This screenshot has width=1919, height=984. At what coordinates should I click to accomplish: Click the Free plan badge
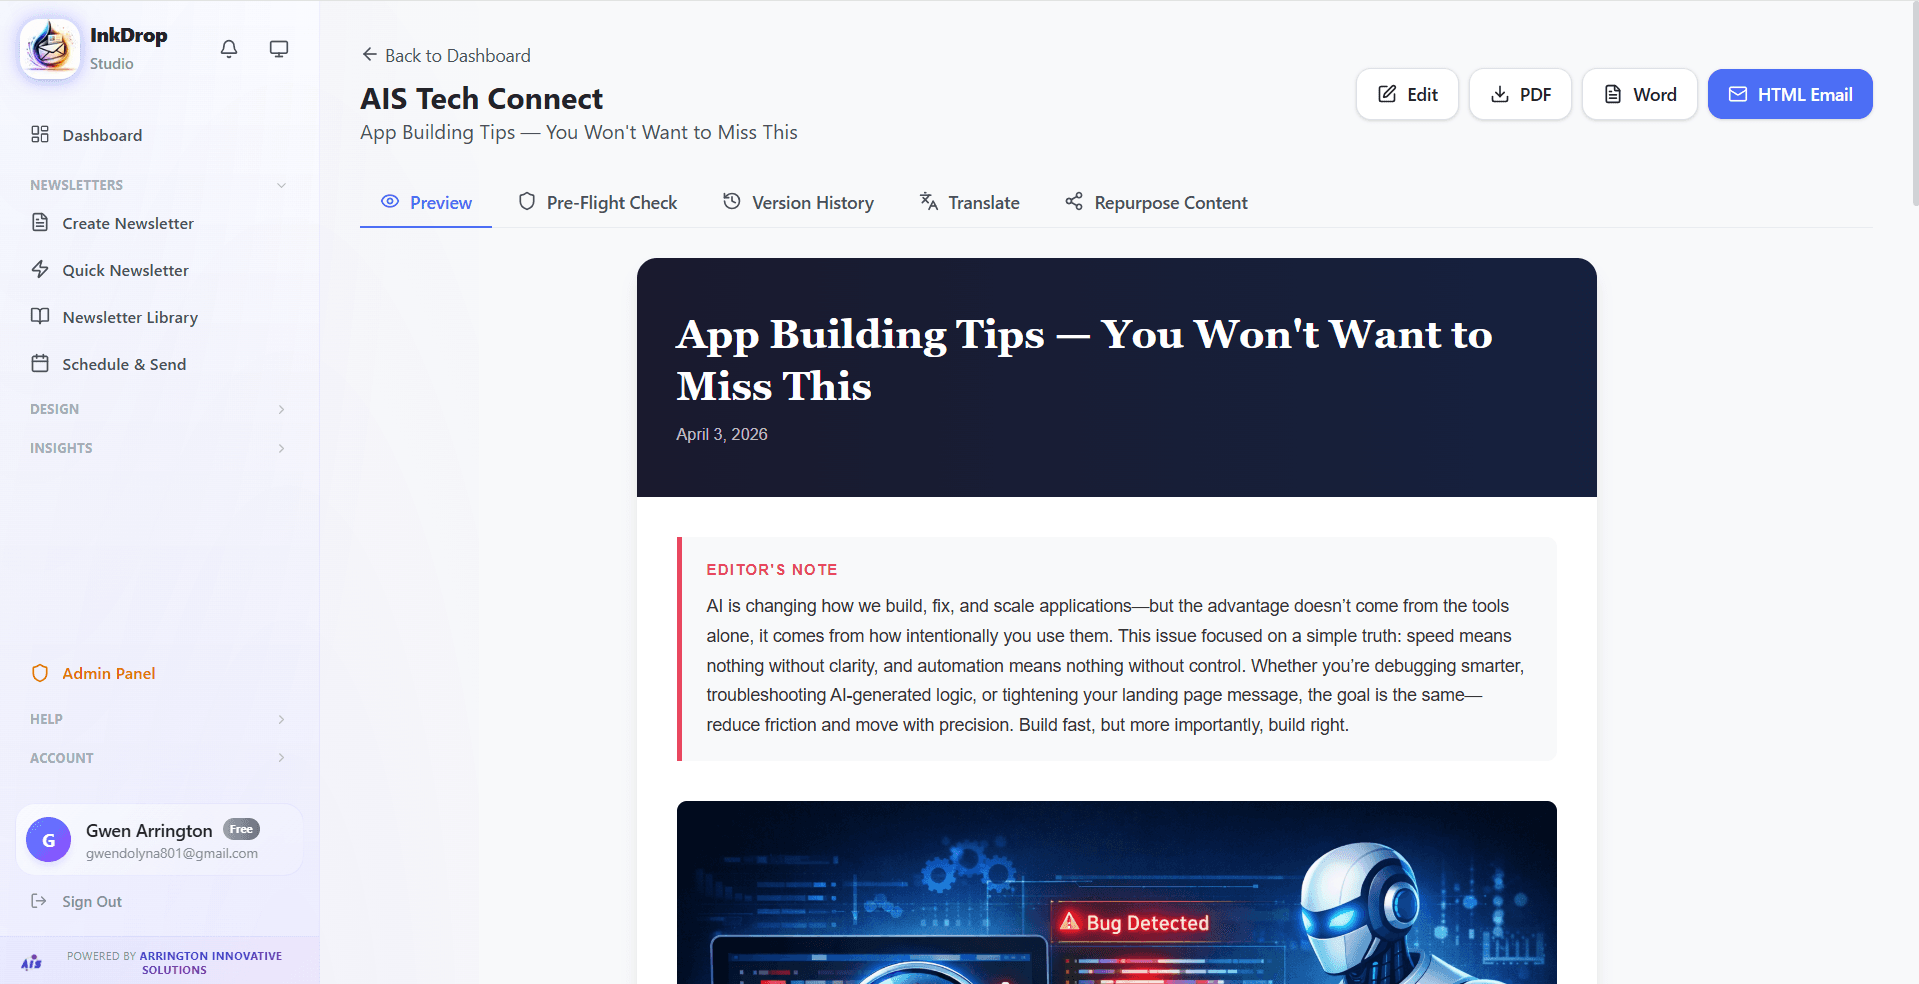click(241, 829)
